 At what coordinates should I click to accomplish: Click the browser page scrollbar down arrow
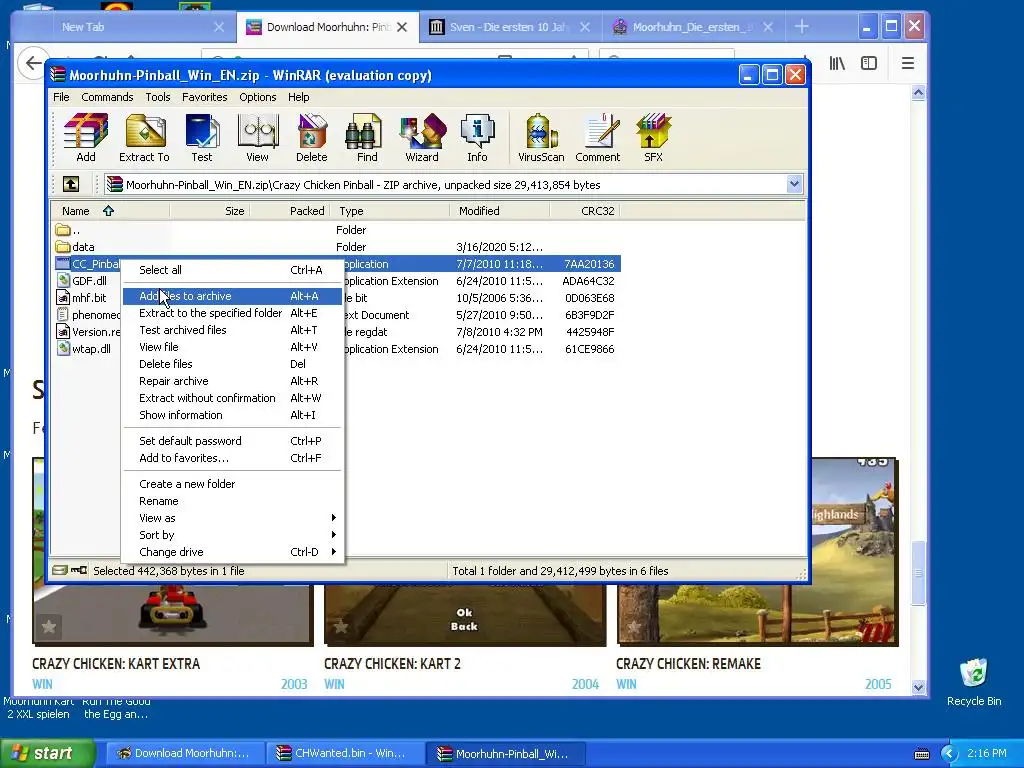[x=918, y=687]
